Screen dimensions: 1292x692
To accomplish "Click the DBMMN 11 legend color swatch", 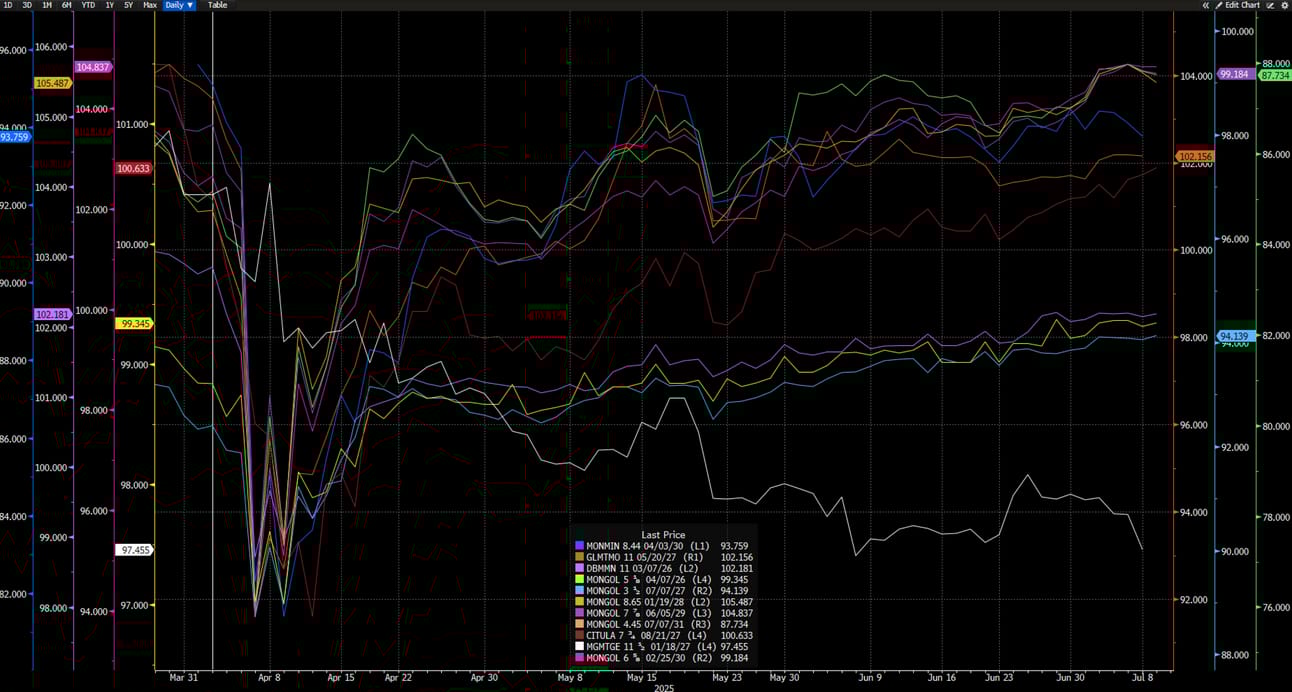I will point(580,568).
